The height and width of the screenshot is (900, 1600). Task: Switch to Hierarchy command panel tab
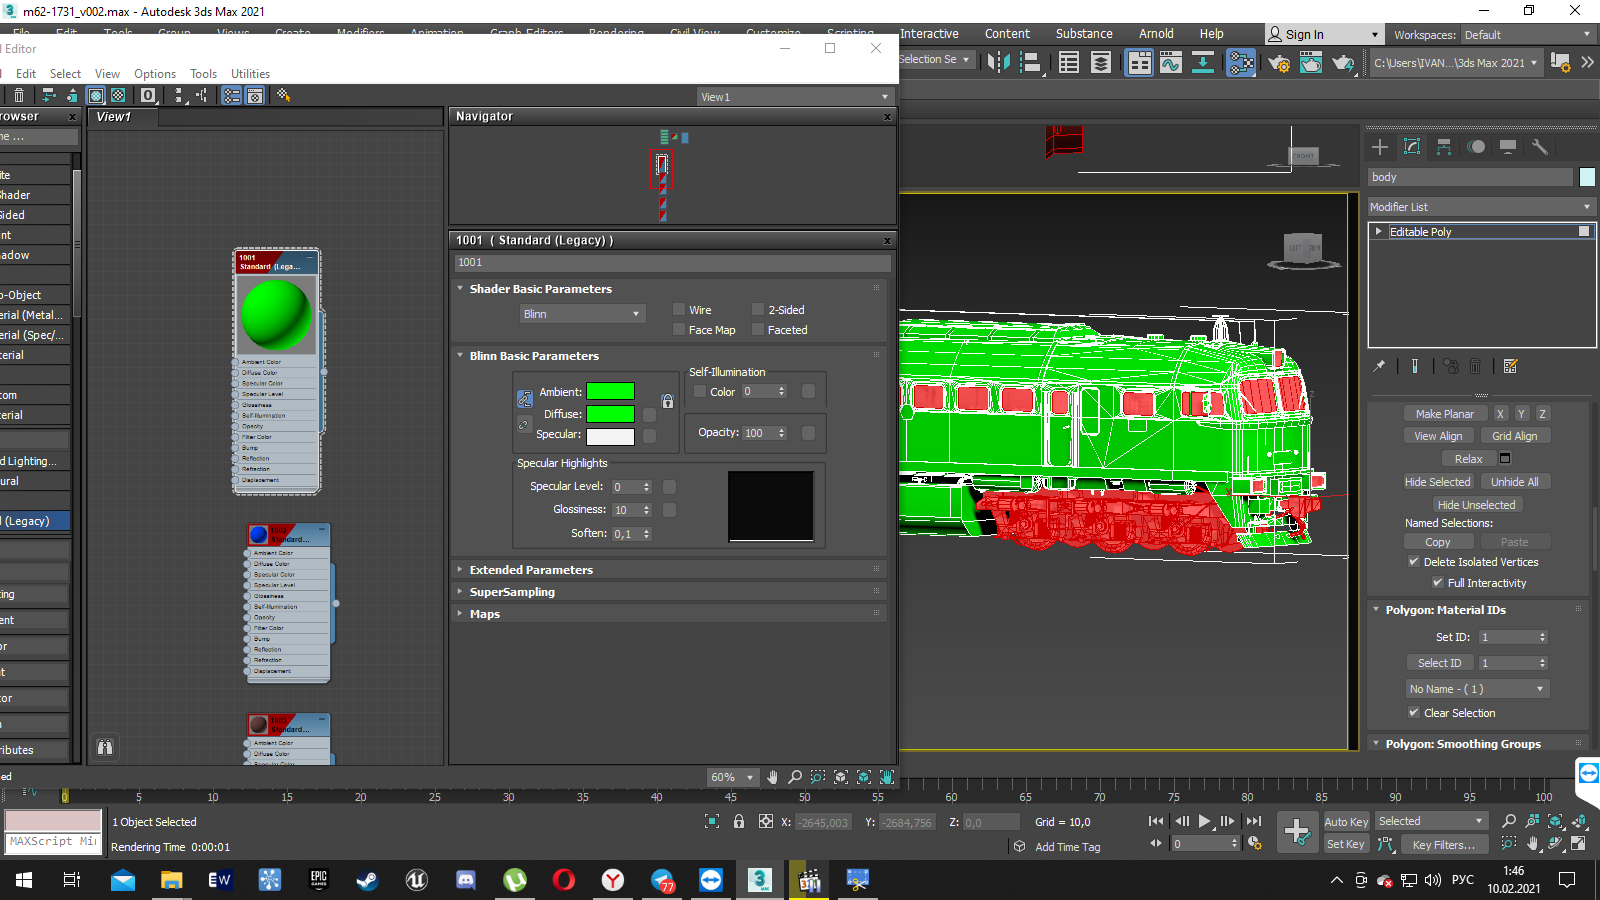(1444, 147)
